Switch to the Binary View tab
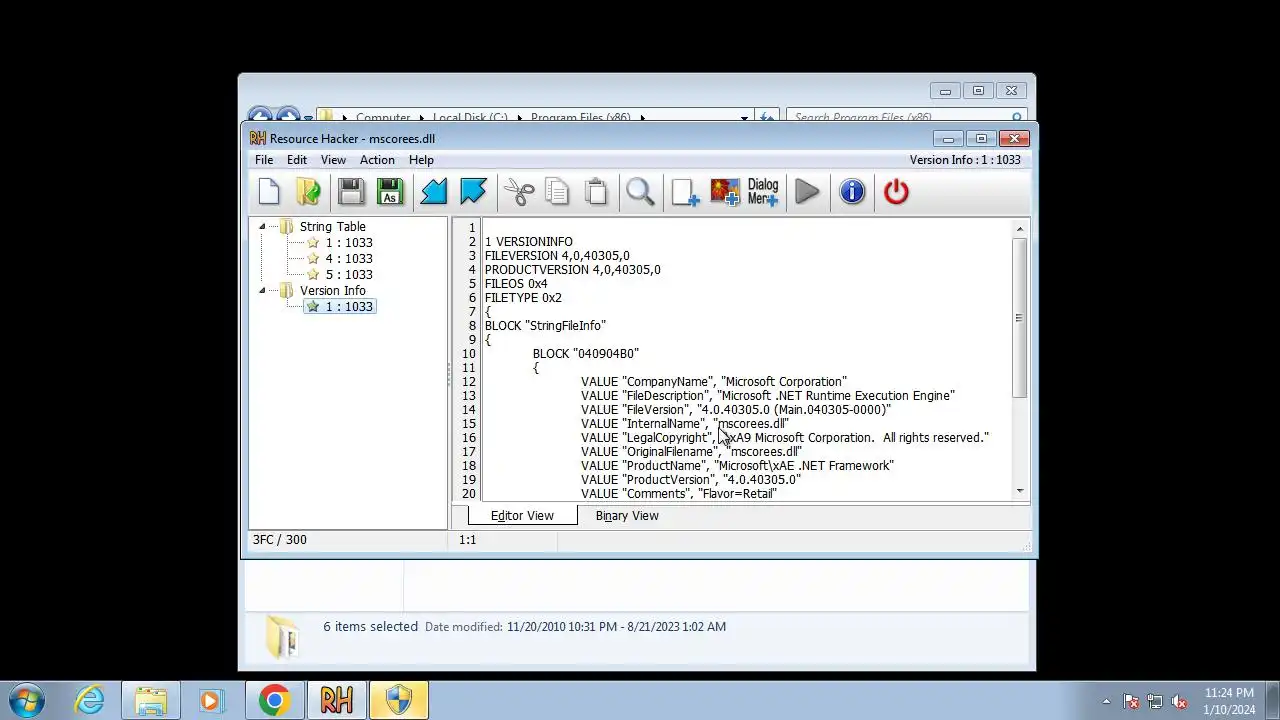The height and width of the screenshot is (720, 1280). point(627,516)
